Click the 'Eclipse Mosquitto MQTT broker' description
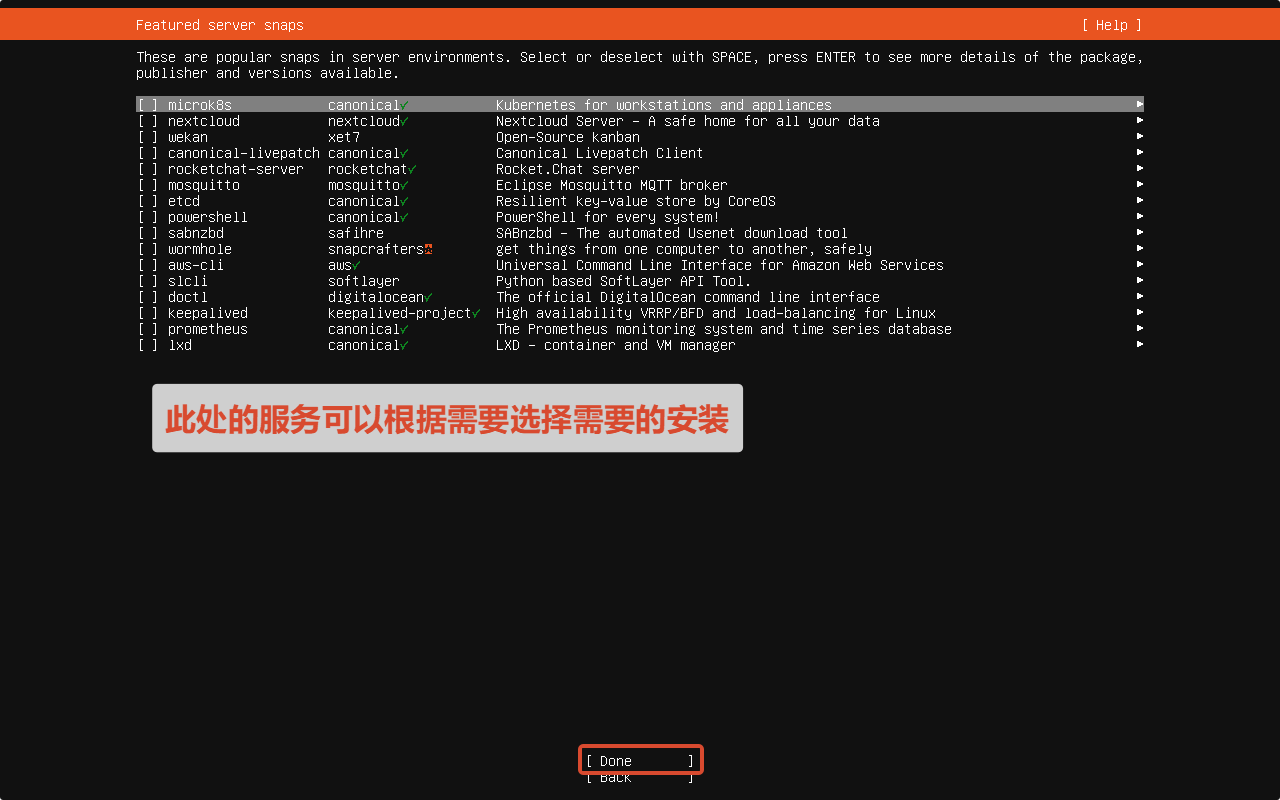Screen dimensions: 1280x800 (x=612, y=185)
